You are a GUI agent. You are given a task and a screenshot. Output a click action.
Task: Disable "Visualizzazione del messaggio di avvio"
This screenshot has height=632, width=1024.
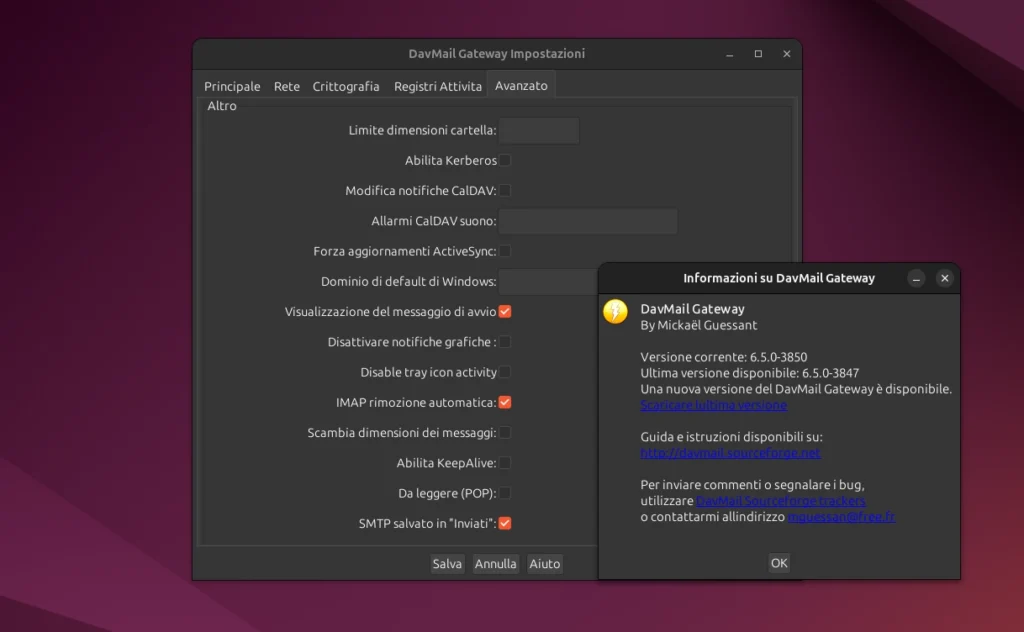pos(505,311)
